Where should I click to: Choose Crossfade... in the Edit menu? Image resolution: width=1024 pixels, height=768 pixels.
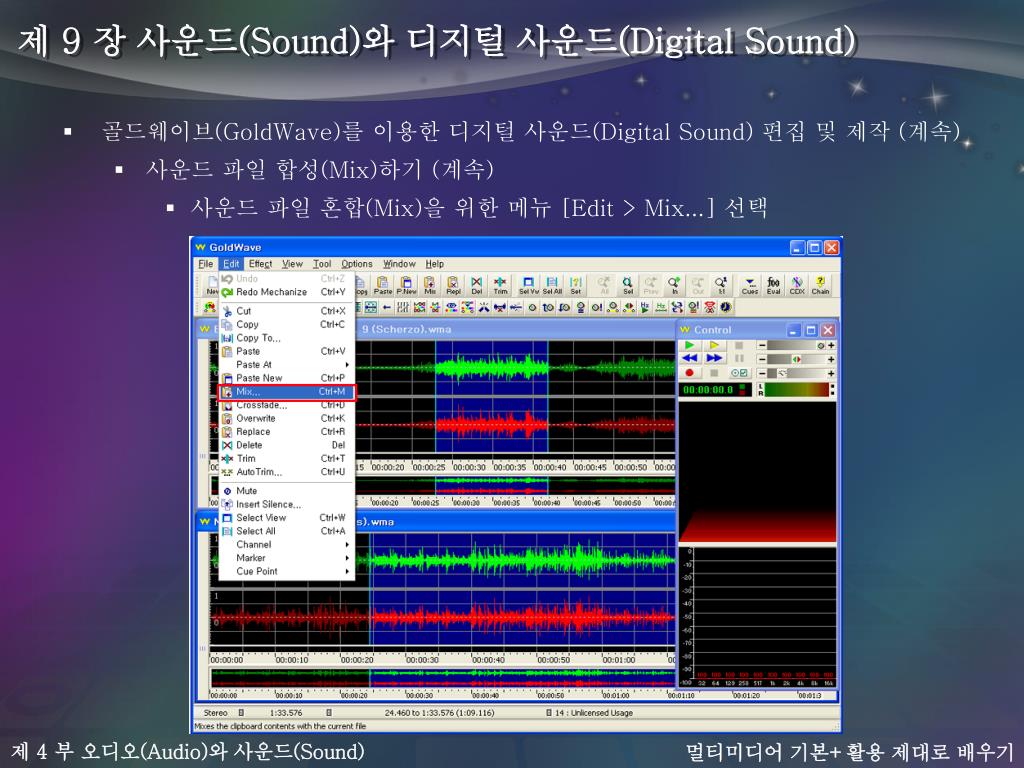(286, 405)
